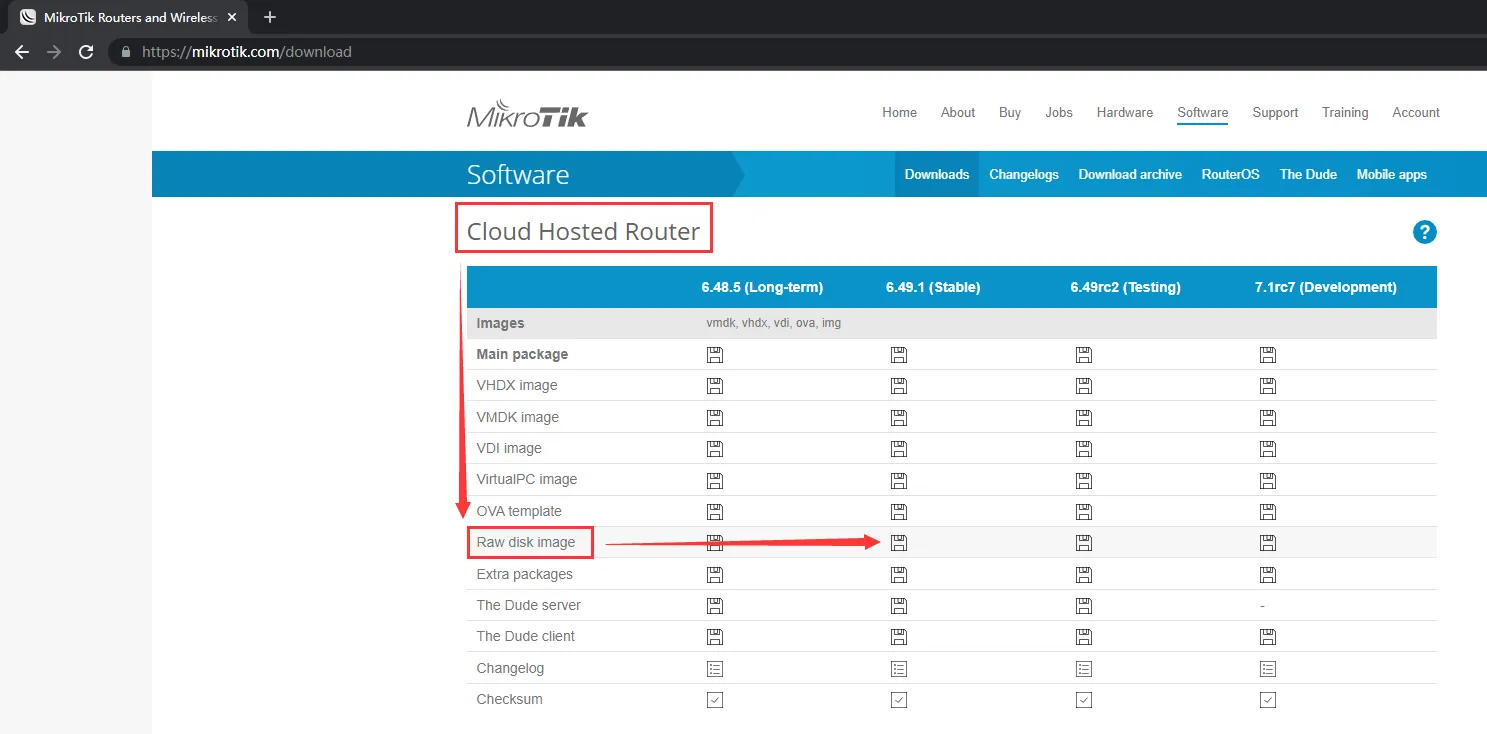
Task: Open the Checksum for 6.49.1 Stable
Action: [898, 699]
